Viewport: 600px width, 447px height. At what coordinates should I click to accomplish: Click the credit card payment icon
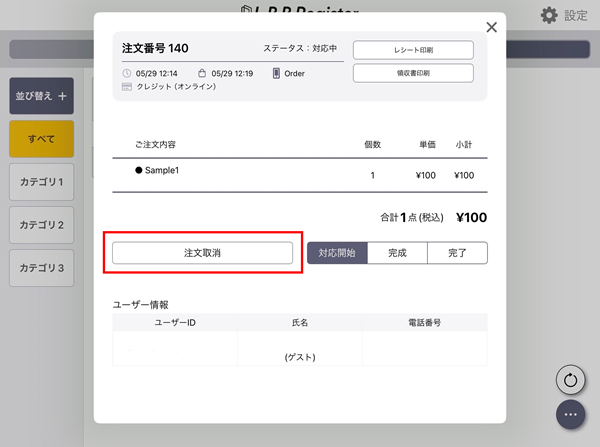[126, 87]
